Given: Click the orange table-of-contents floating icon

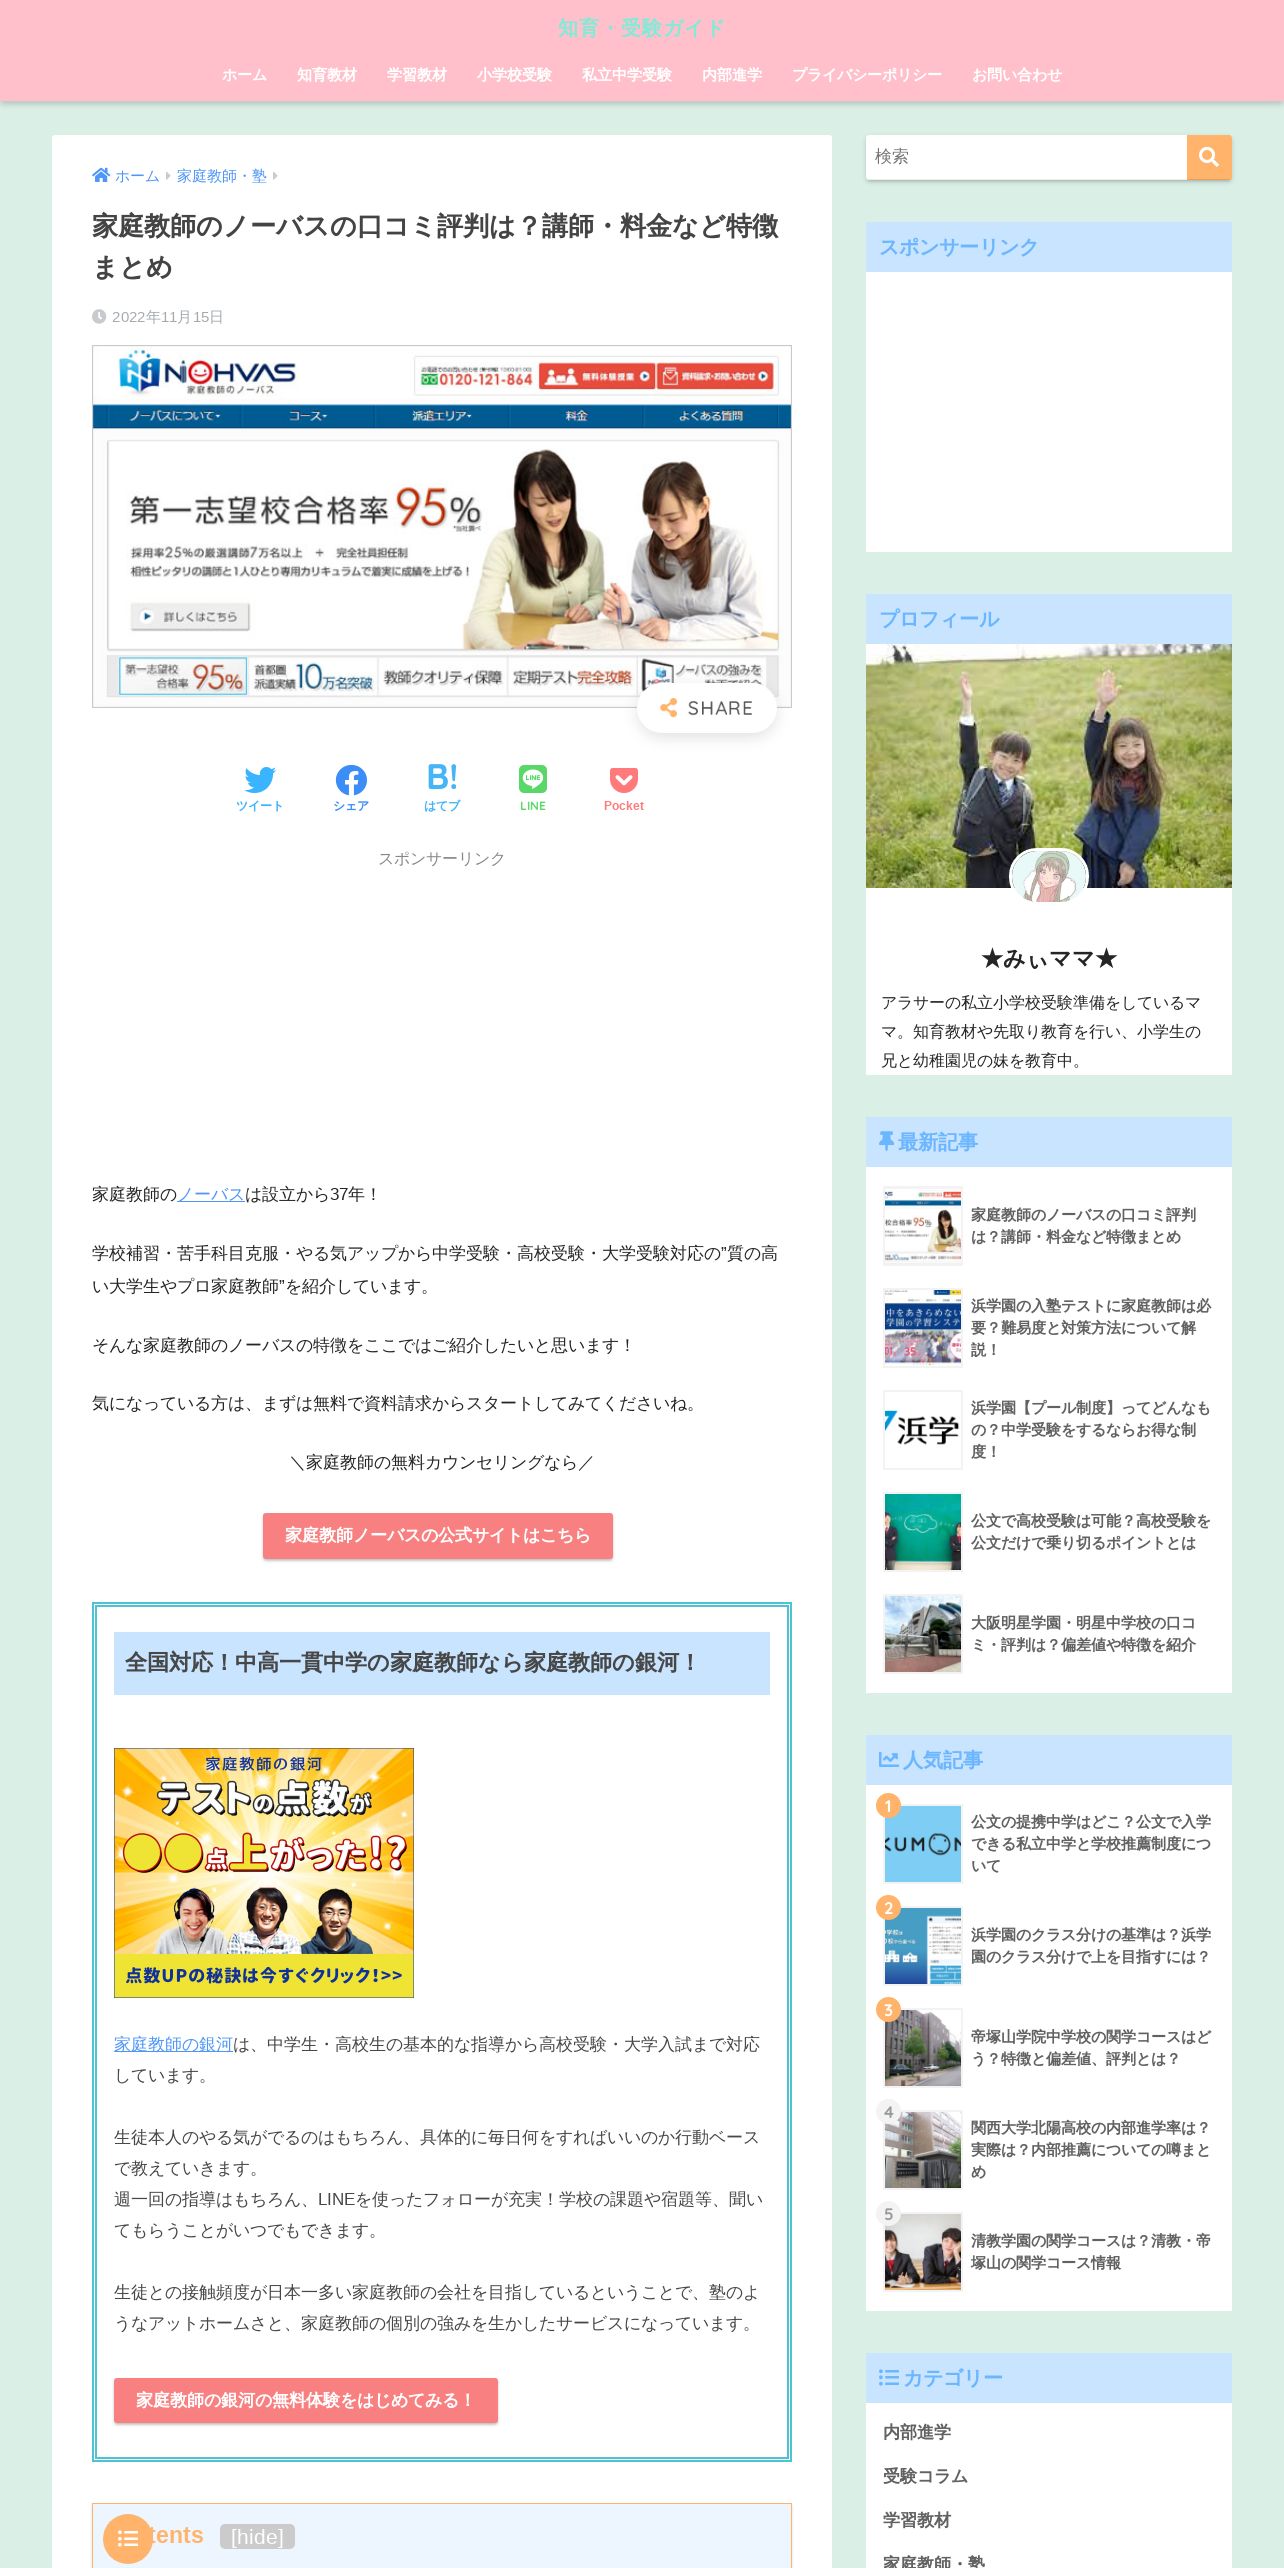Looking at the screenshot, I should click(128, 2538).
